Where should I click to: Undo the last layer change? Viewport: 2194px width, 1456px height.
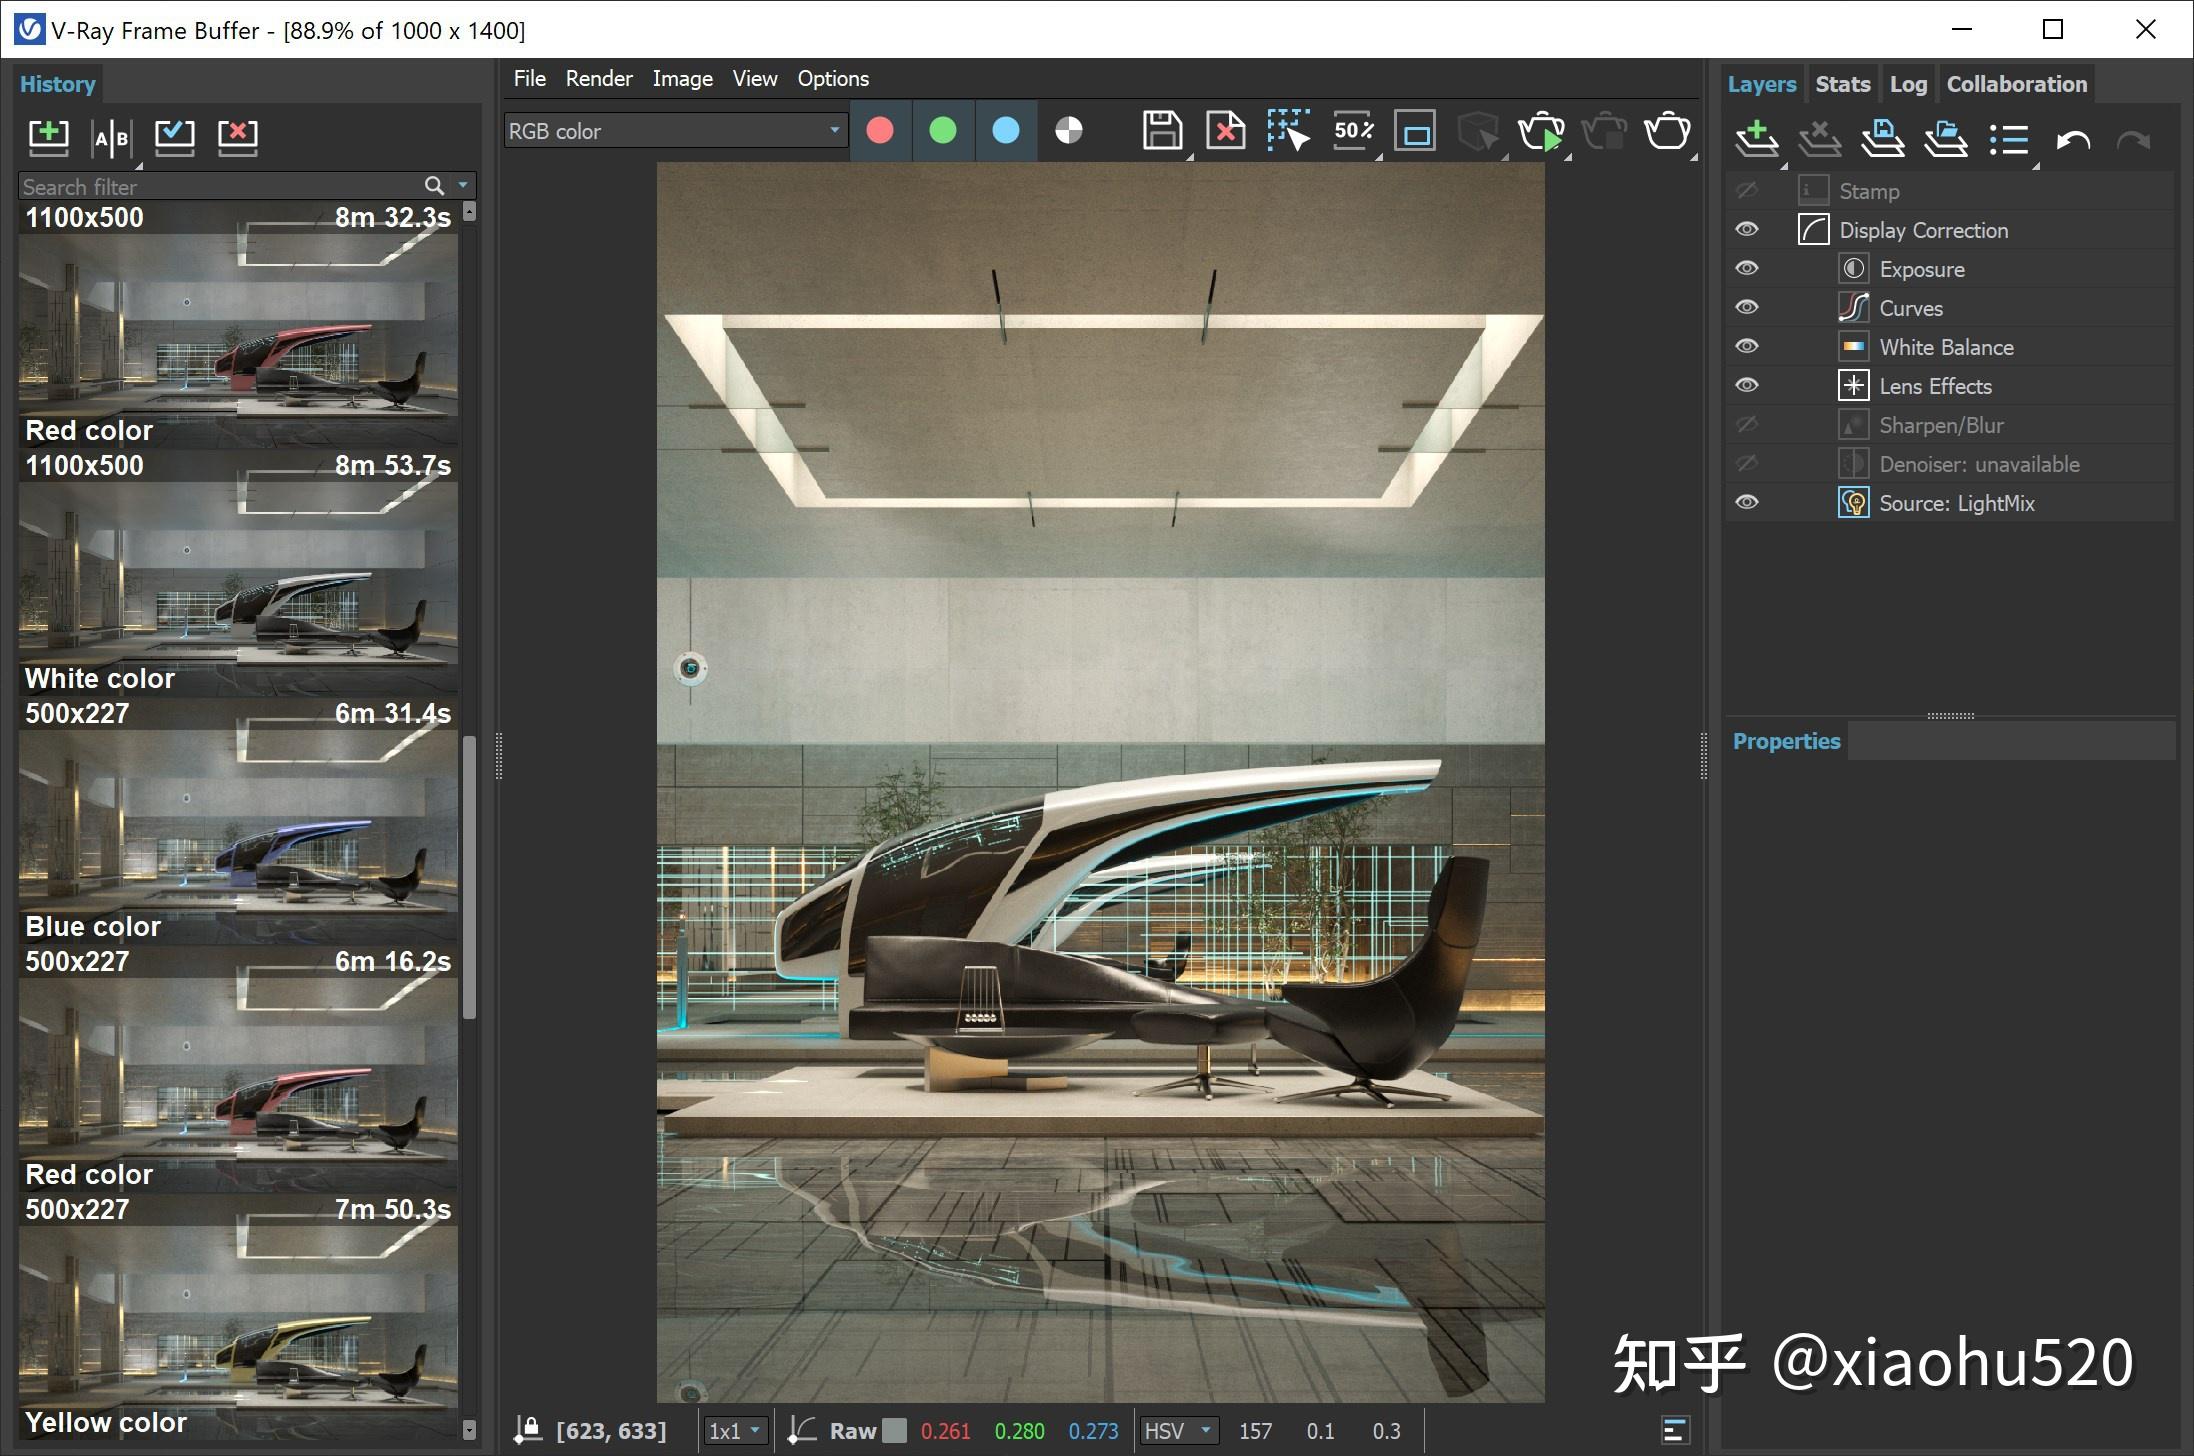[2071, 140]
